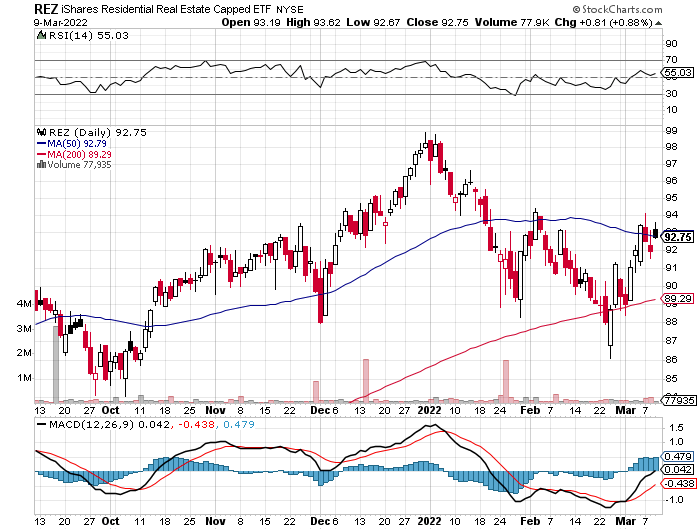
Task: Click the 70 overbought level label on RSI axis
Action: tap(671, 59)
